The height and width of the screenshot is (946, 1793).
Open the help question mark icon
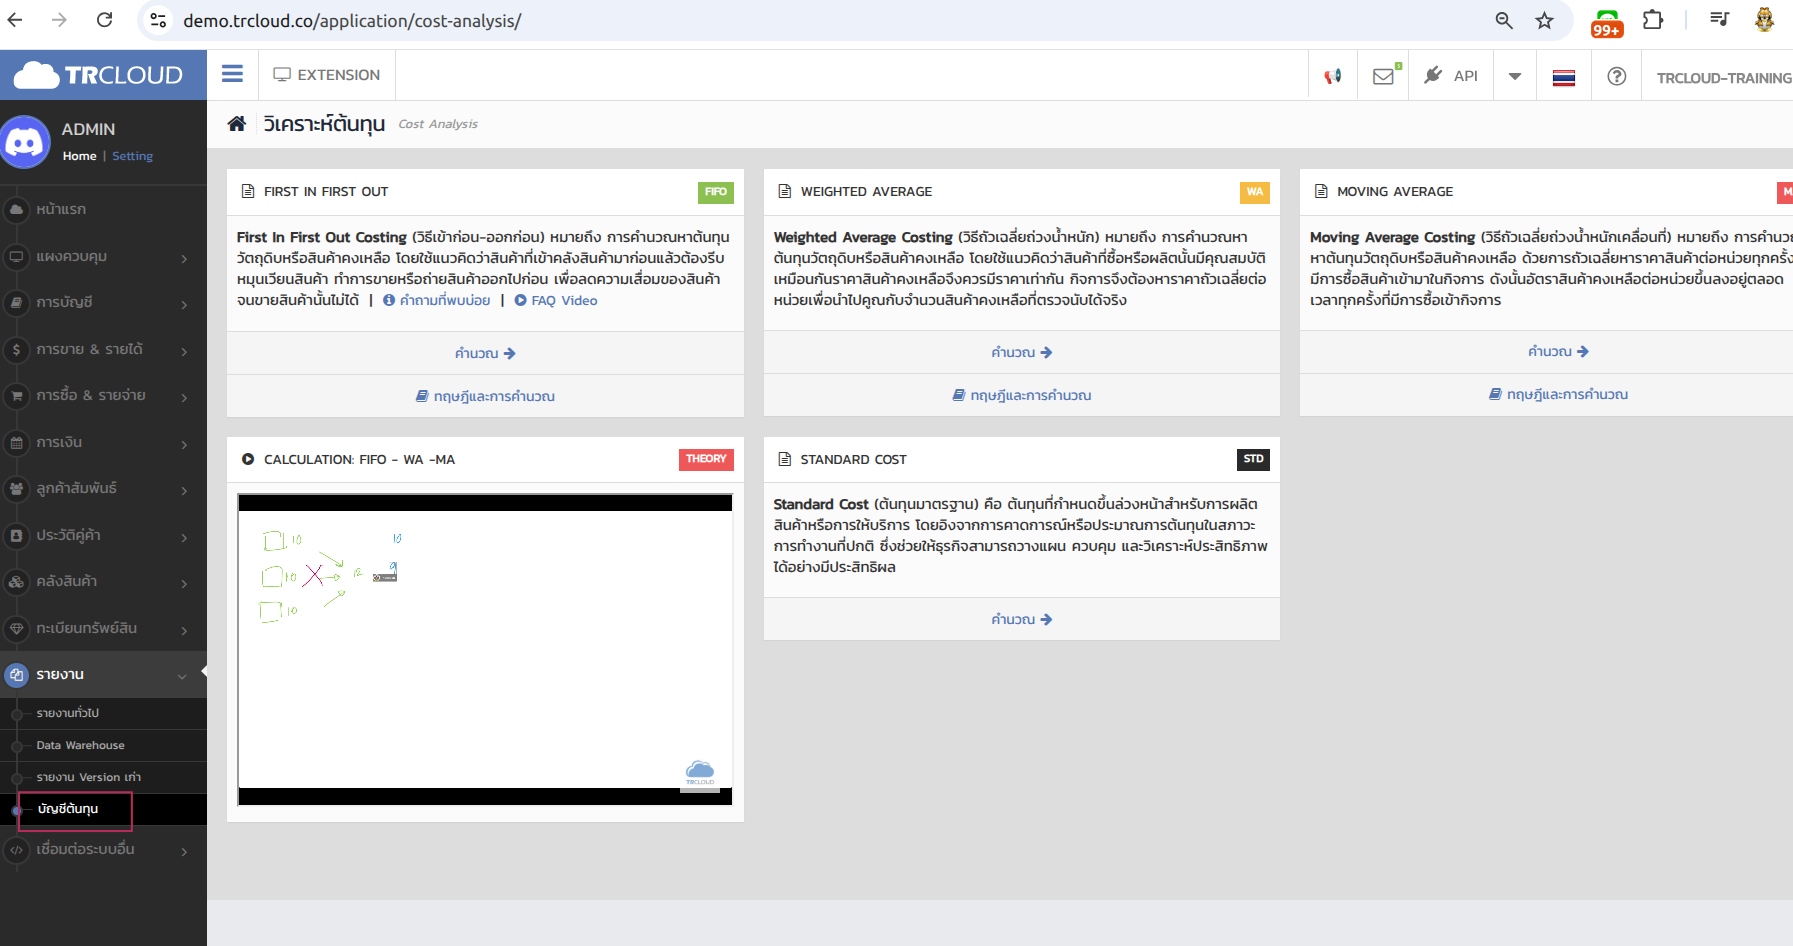(x=1616, y=76)
